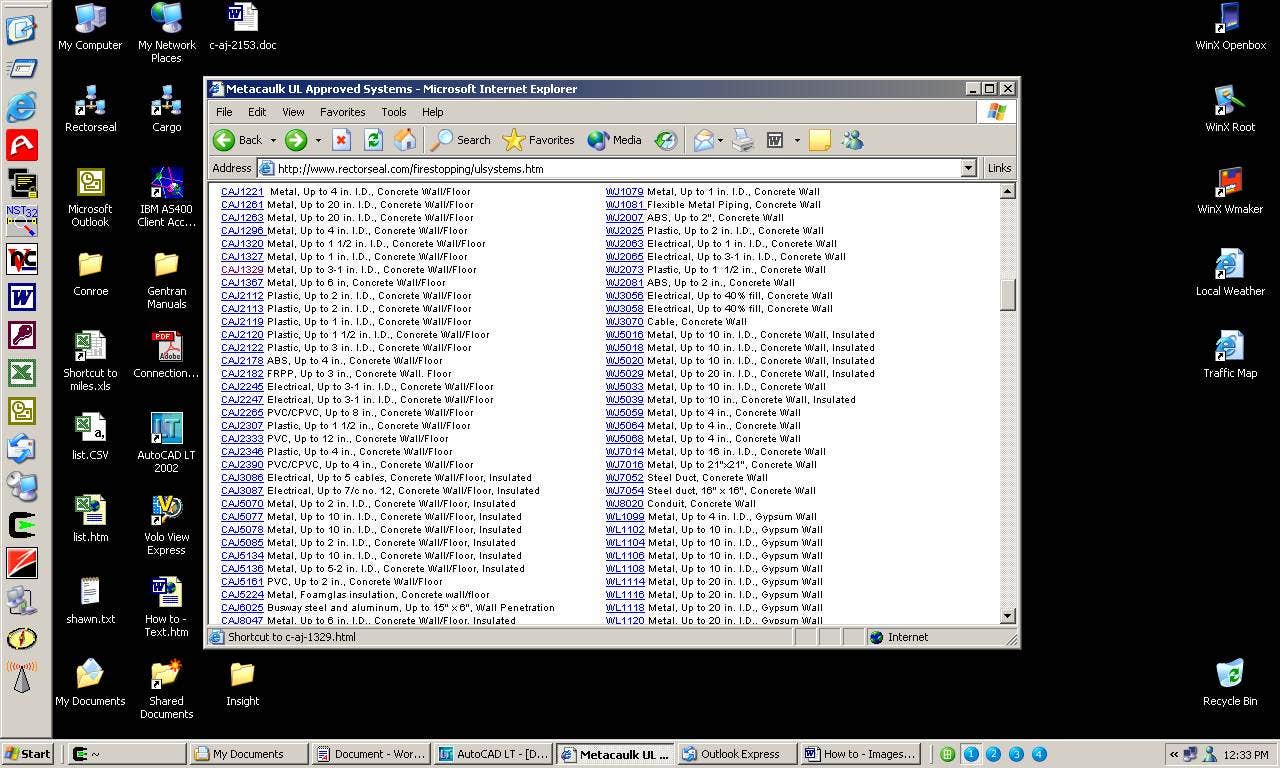Click the Stop loading icon
The height and width of the screenshot is (768, 1280).
point(342,140)
